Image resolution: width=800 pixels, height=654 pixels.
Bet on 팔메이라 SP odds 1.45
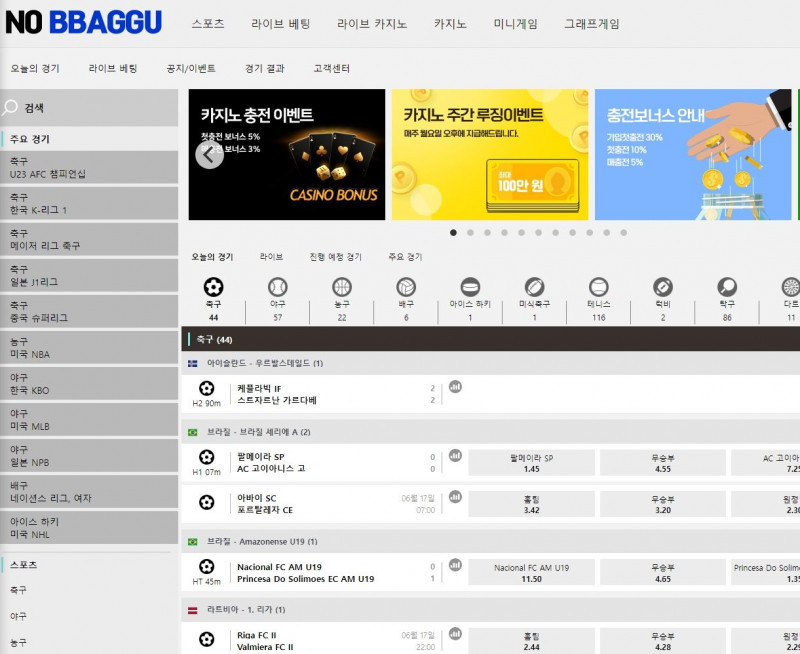[x=531, y=463]
